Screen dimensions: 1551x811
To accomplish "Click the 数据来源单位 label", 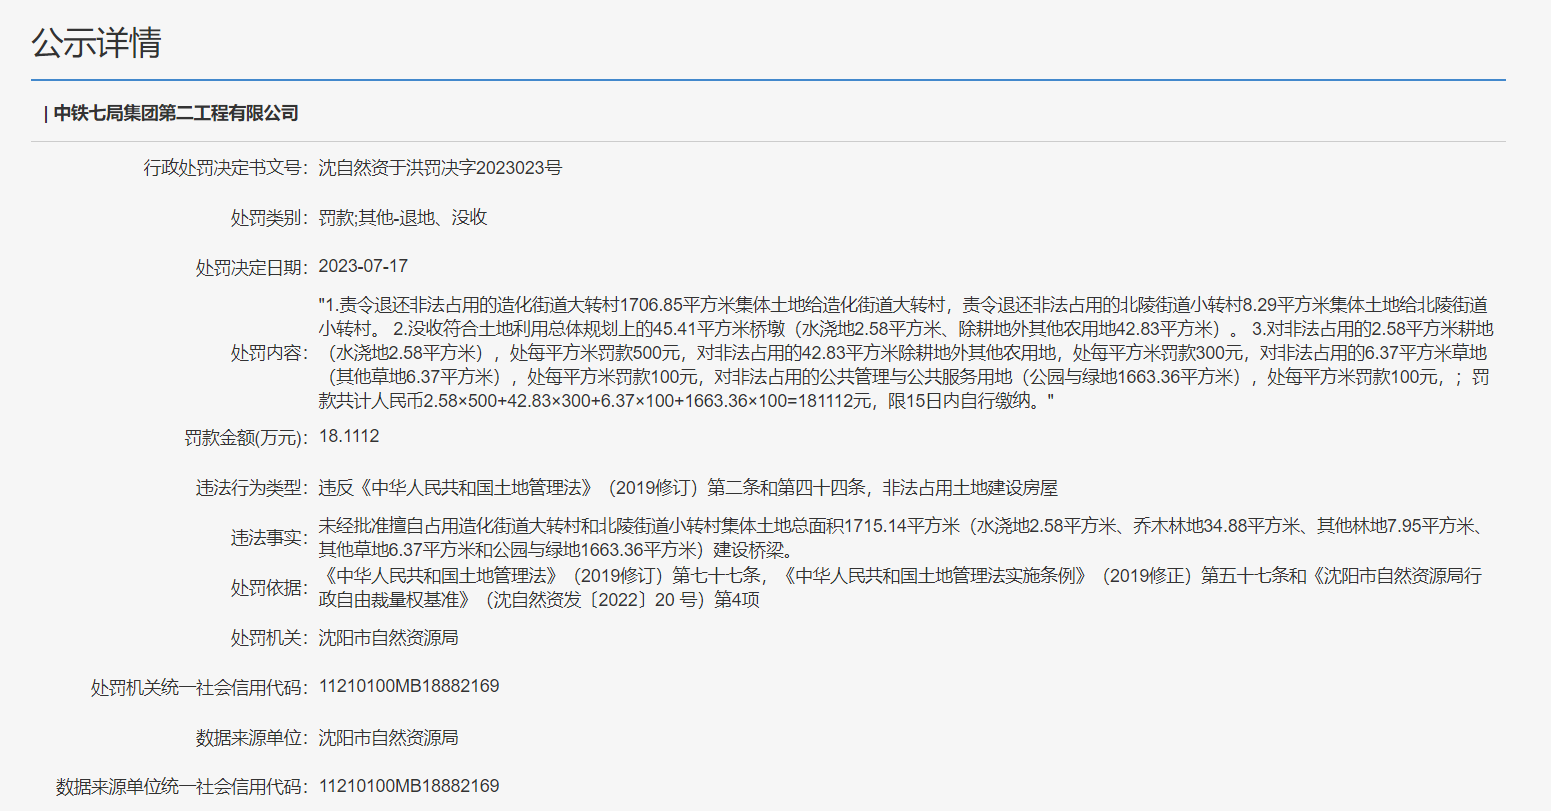I will (252, 737).
